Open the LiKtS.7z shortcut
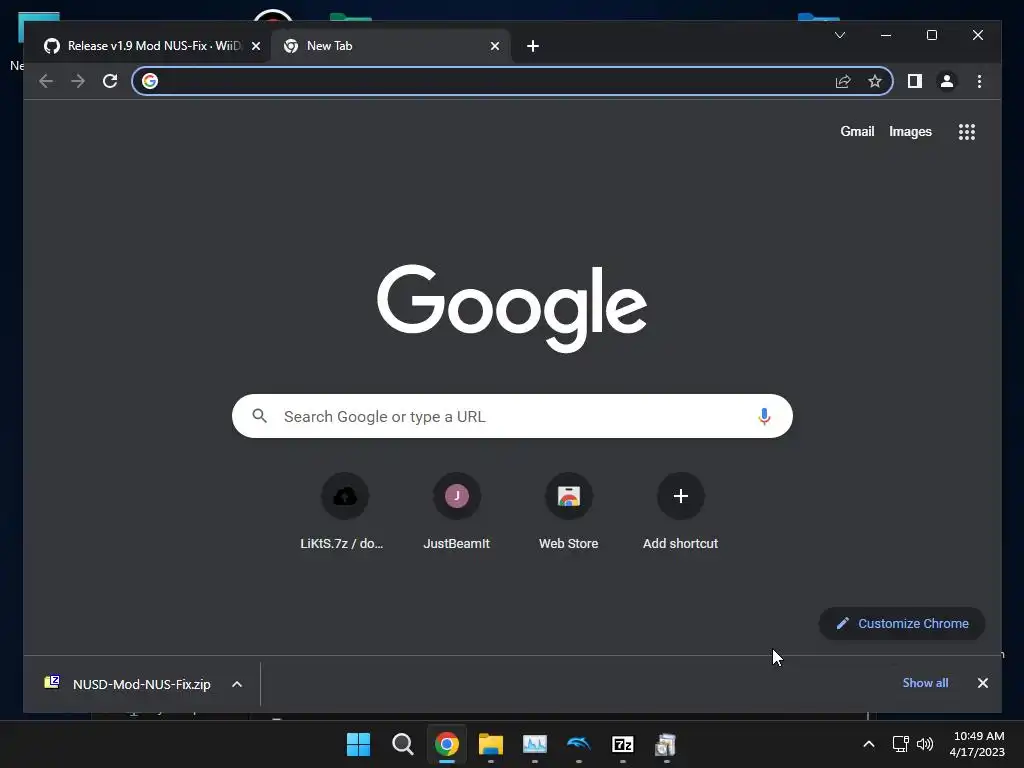 point(344,511)
